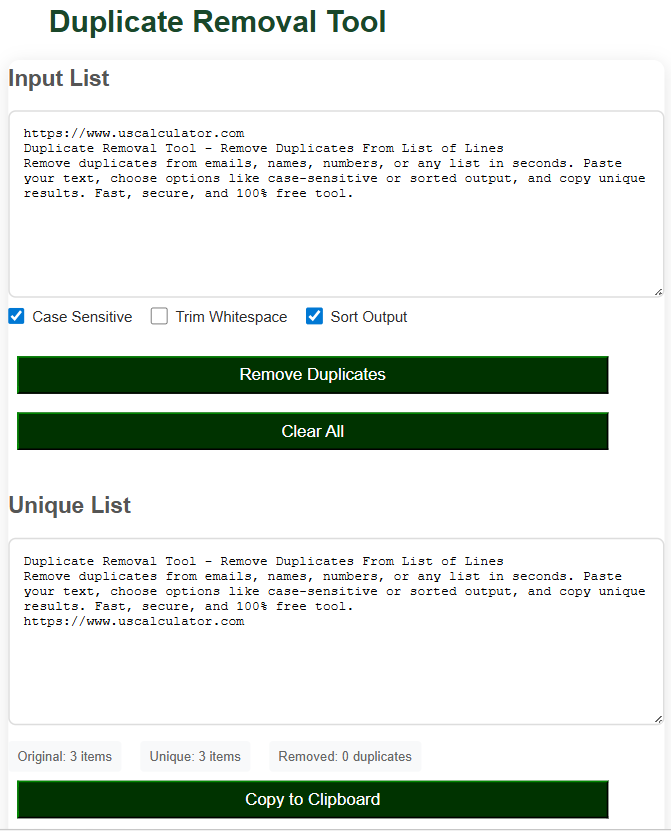Click the URL line in Unique List
The image size is (671, 831).
(134, 621)
